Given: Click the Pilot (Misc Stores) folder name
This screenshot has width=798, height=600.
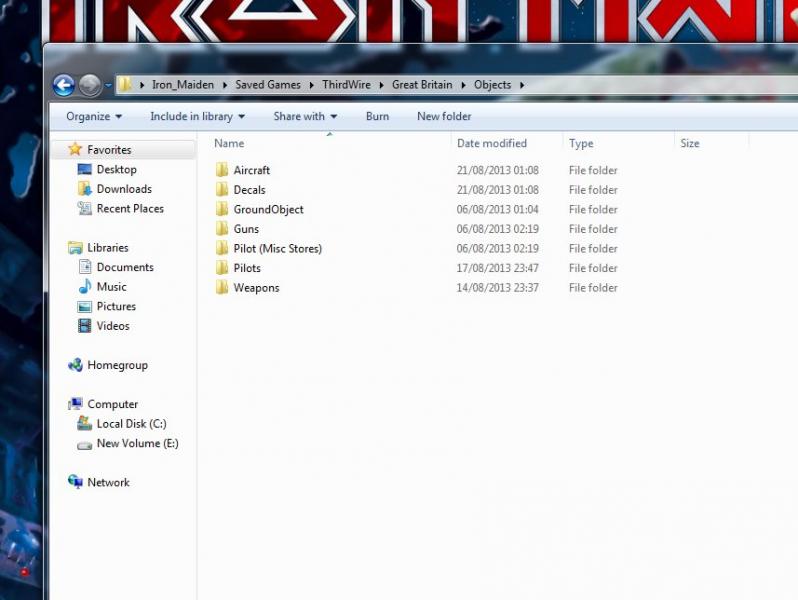Looking at the screenshot, I should (x=277, y=249).
